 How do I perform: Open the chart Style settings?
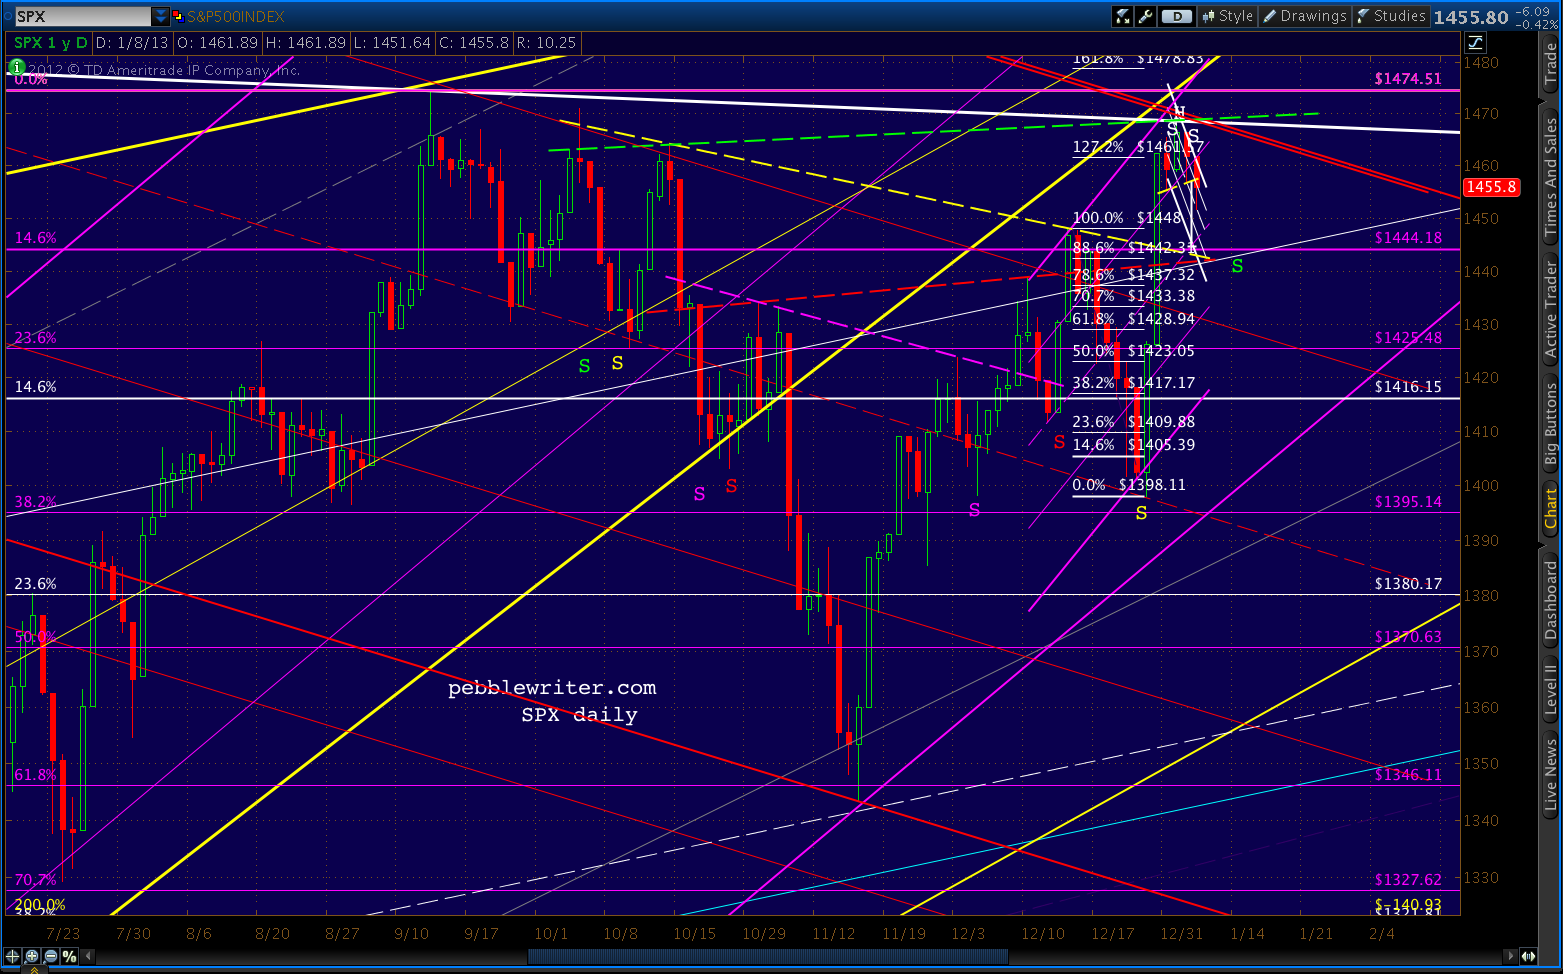(1227, 16)
